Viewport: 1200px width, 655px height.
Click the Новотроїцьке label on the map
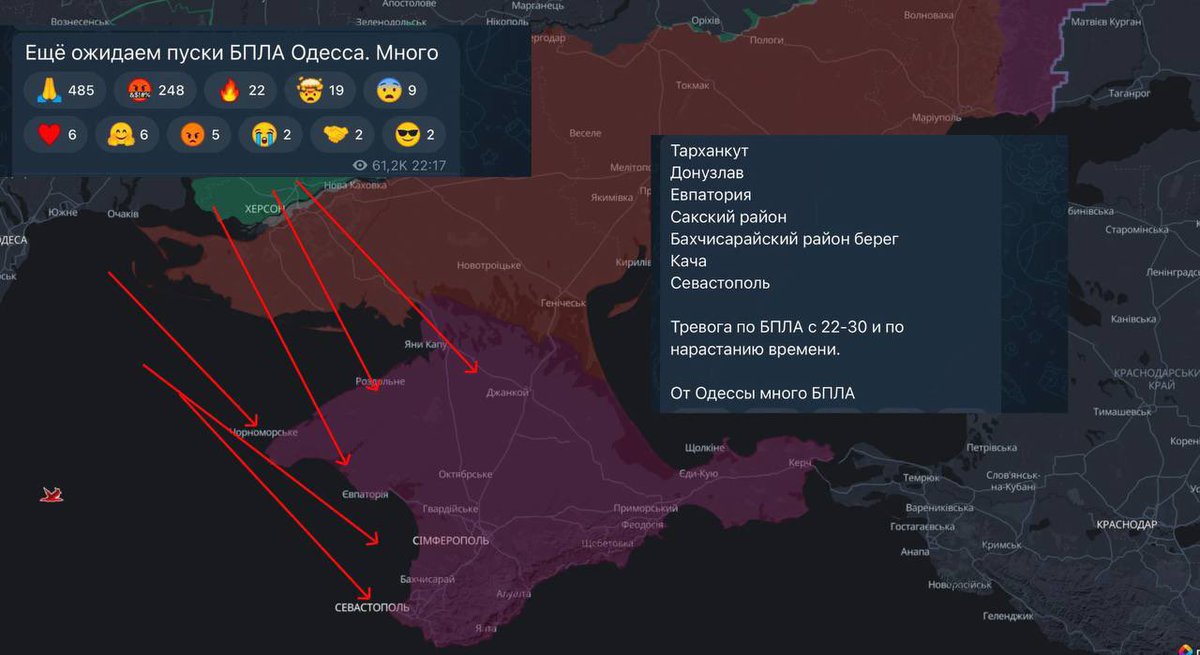click(489, 265)
